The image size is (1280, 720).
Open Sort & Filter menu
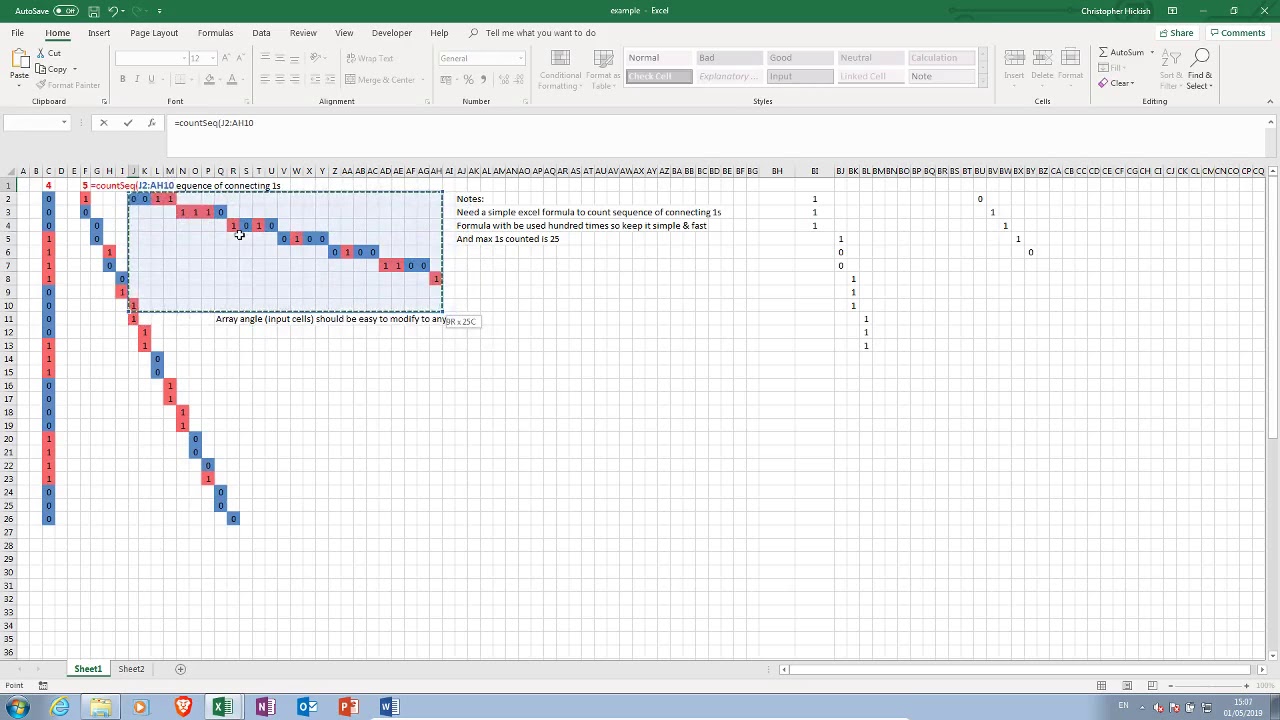(x=1171, y=68)
